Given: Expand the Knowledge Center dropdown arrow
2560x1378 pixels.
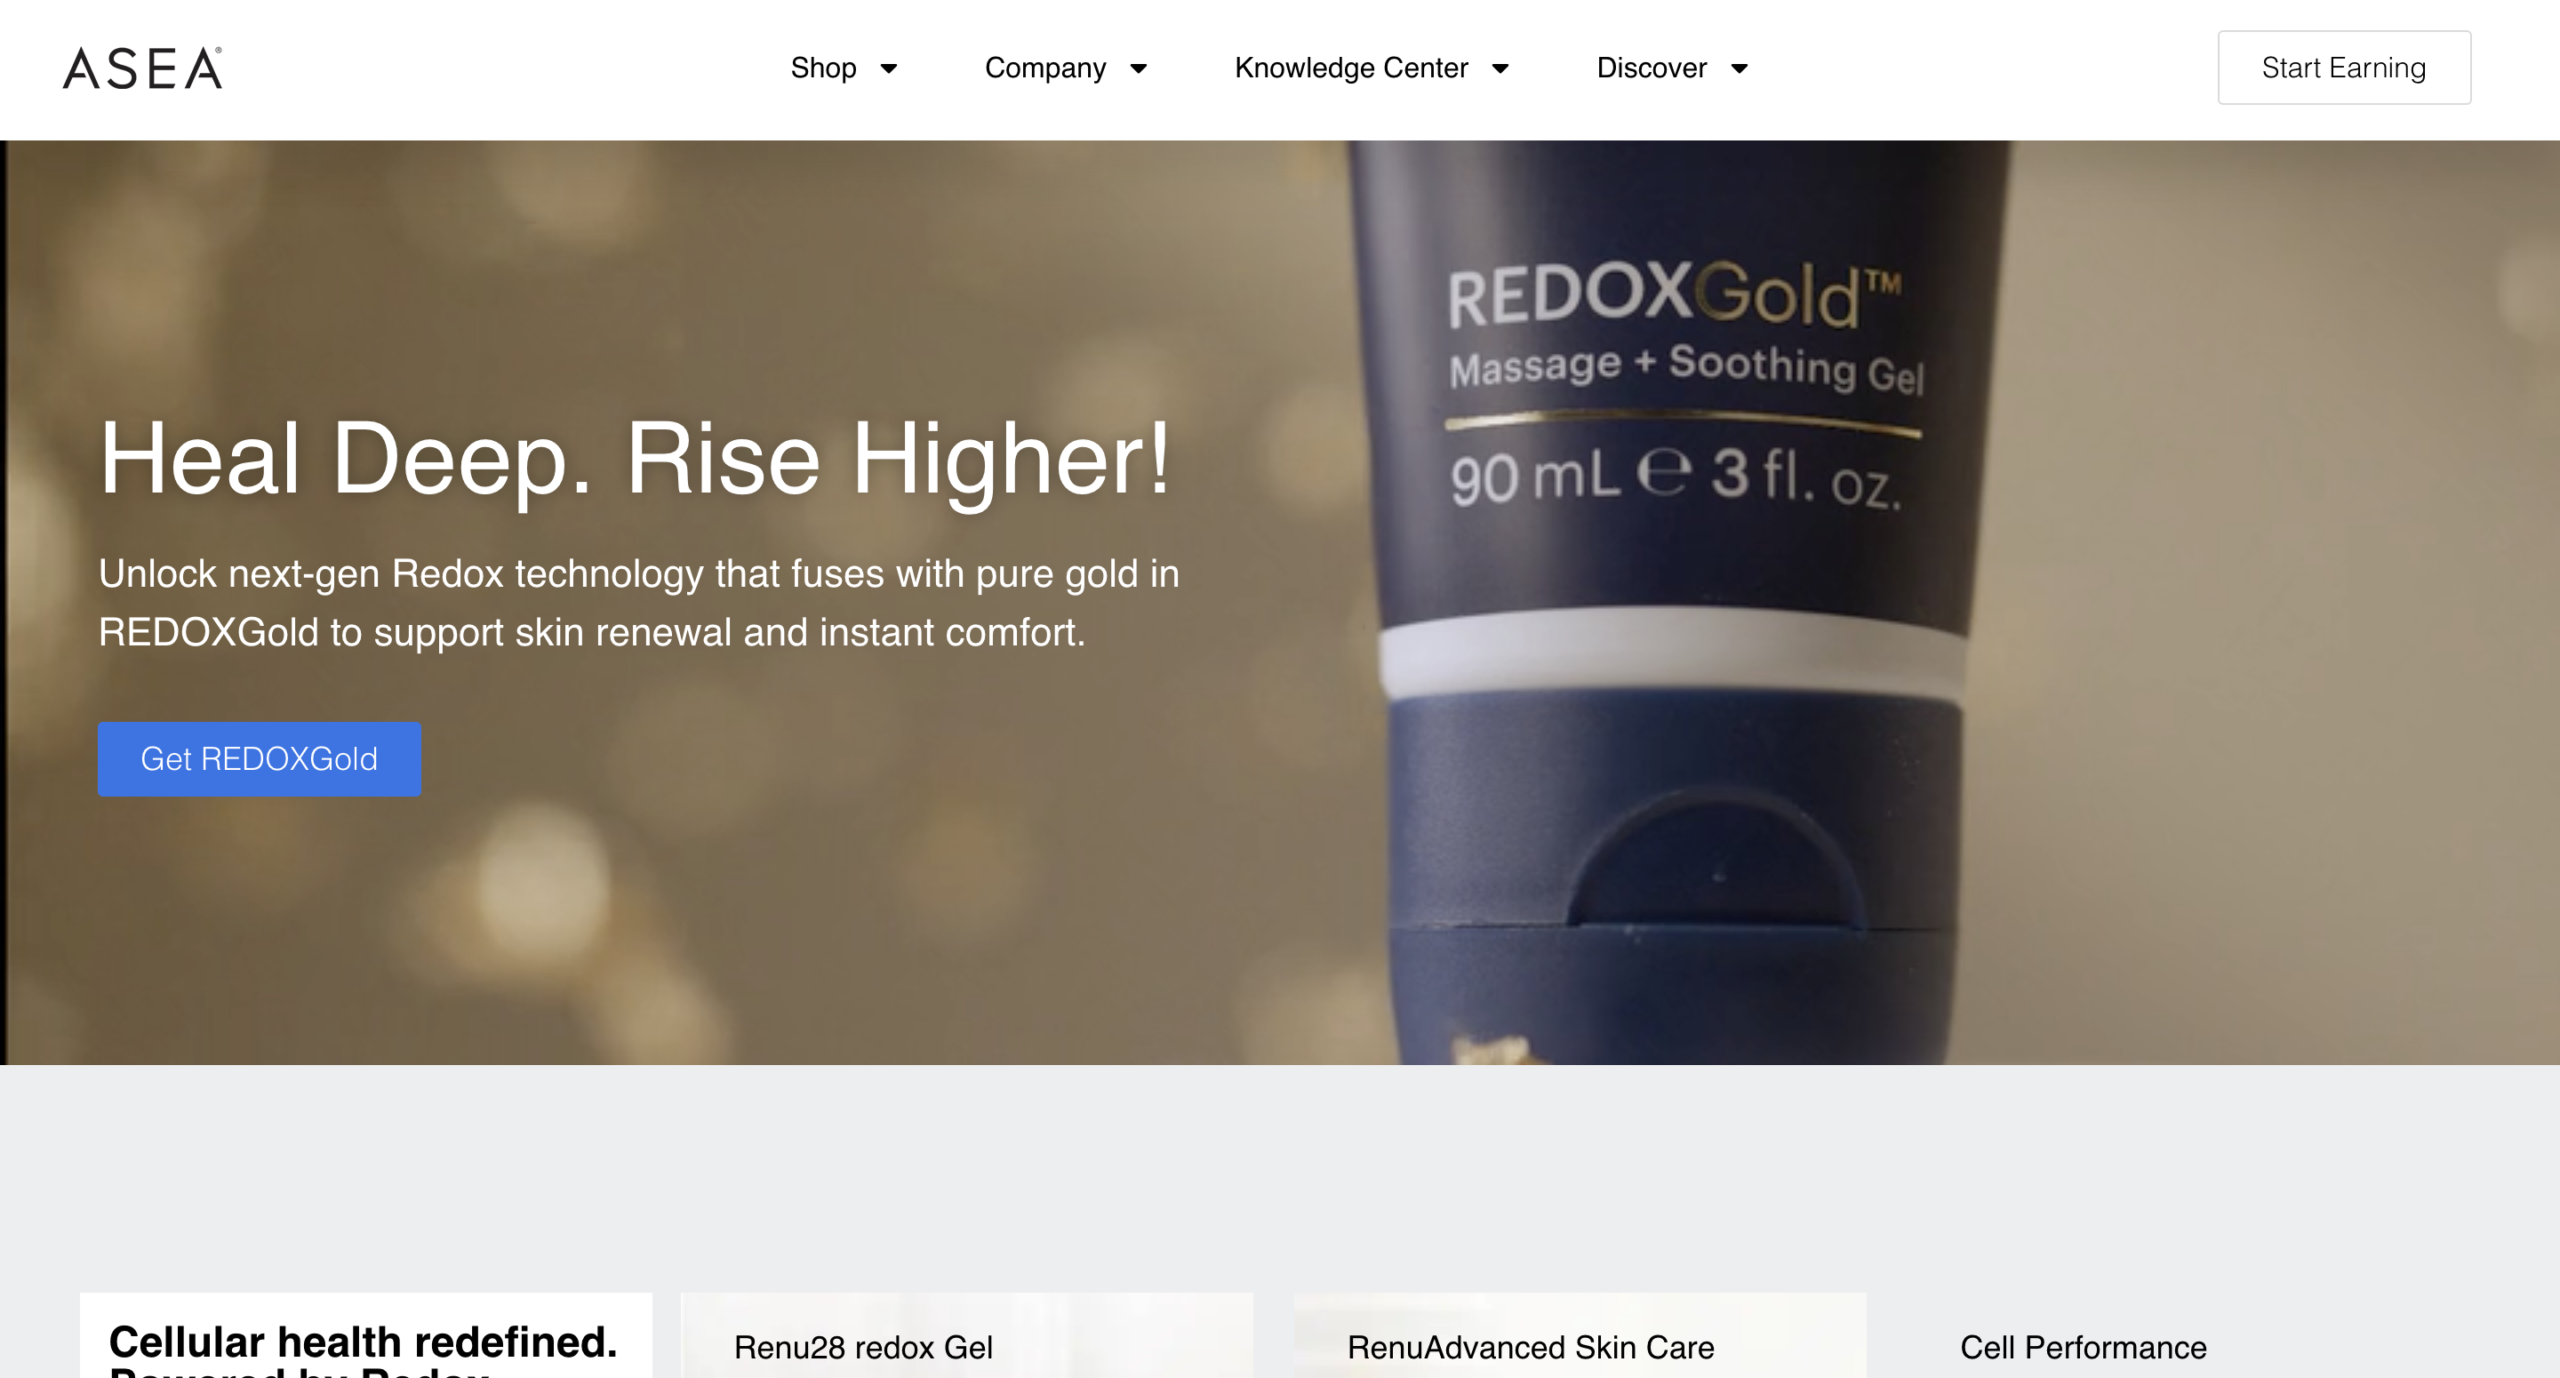Looking at the screenshot, I should pyautogui.click(x=1500, y=68).
